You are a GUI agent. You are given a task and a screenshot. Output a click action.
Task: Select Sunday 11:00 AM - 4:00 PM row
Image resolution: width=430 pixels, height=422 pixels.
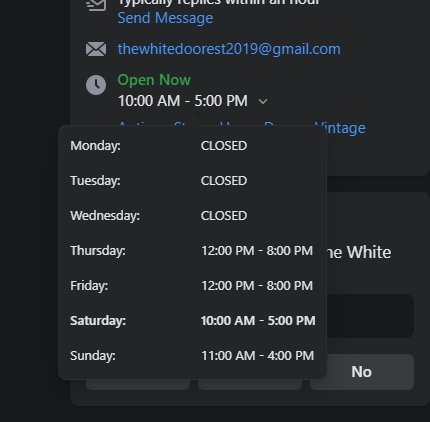(x=192, y=356)
